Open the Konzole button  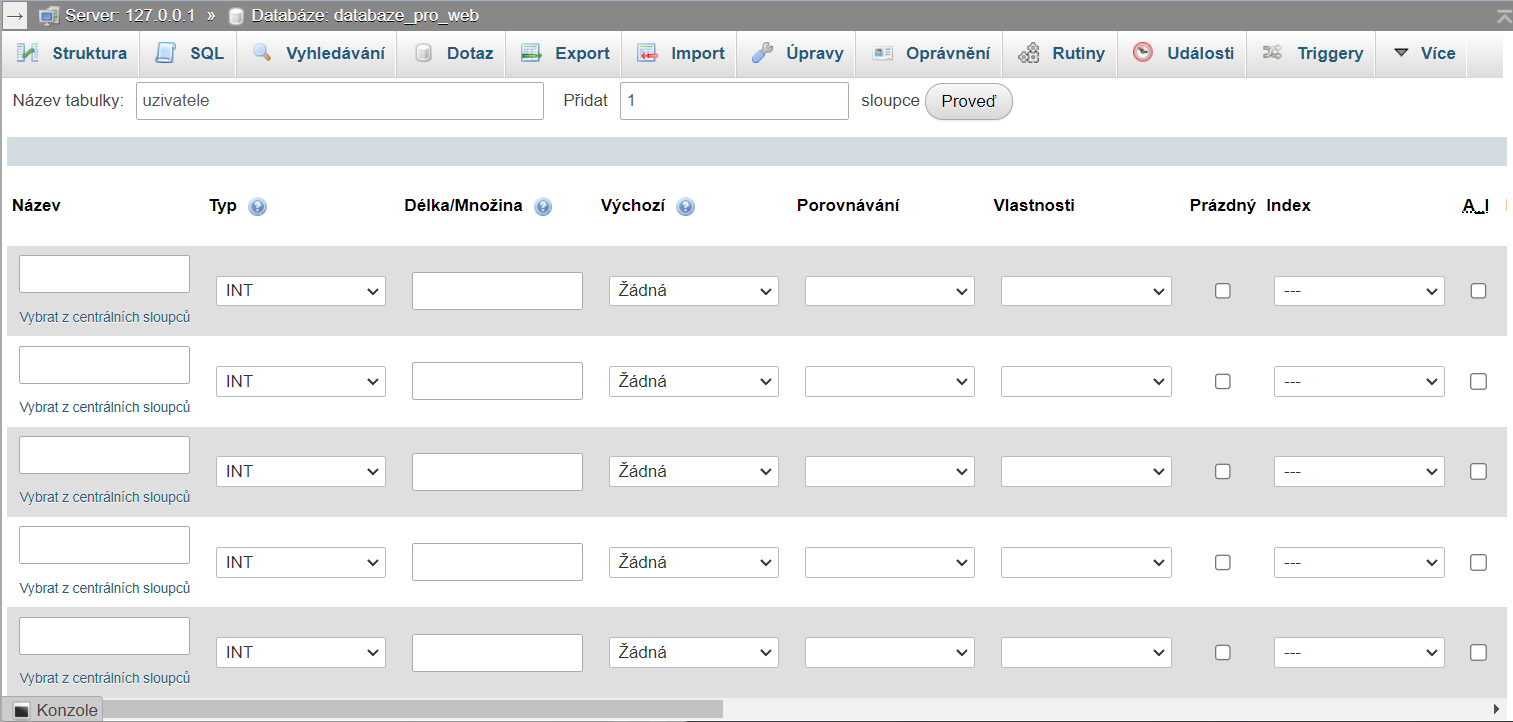[x=54, y=710]
